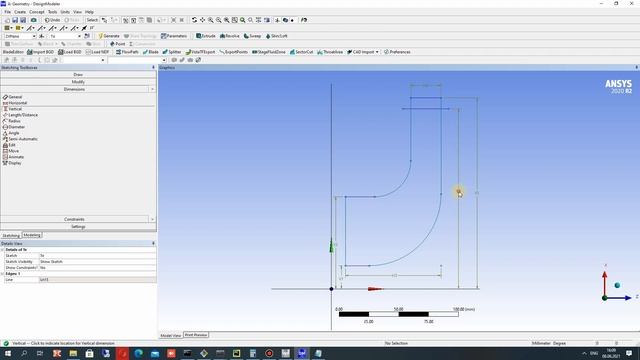Select the Pan tool icon
This screenshot has width=640, height=360.
pyautogui.click(x=202, y=20)
